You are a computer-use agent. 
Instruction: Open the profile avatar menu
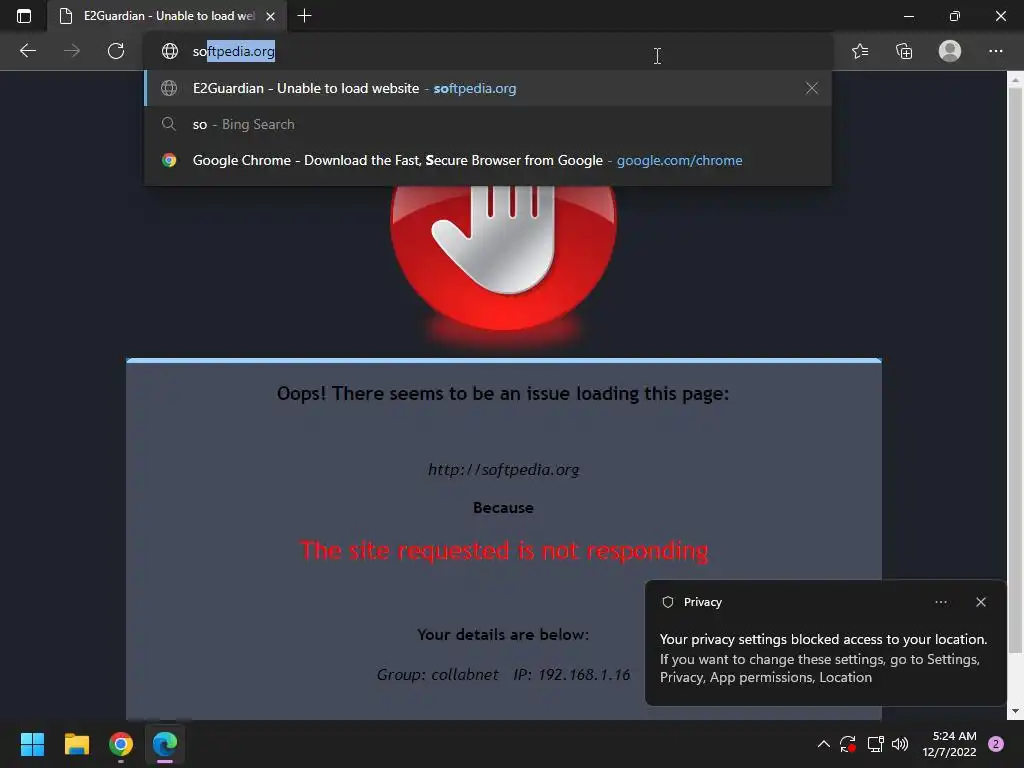pos(950,51)
